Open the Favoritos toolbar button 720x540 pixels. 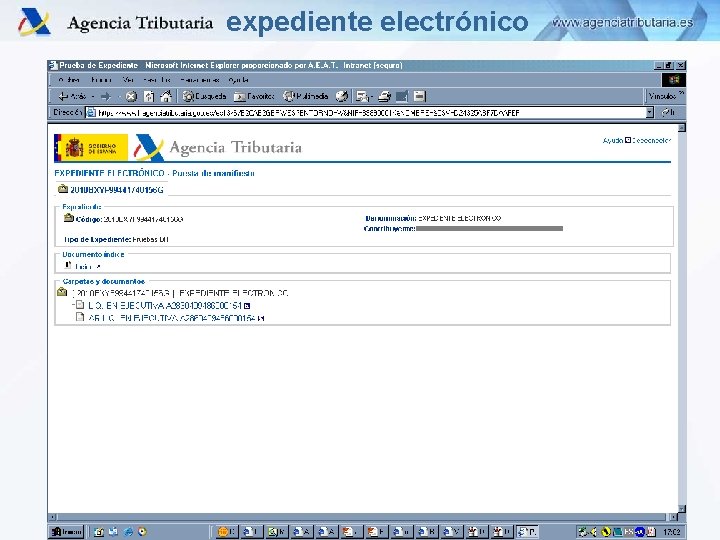coord(254,96)
